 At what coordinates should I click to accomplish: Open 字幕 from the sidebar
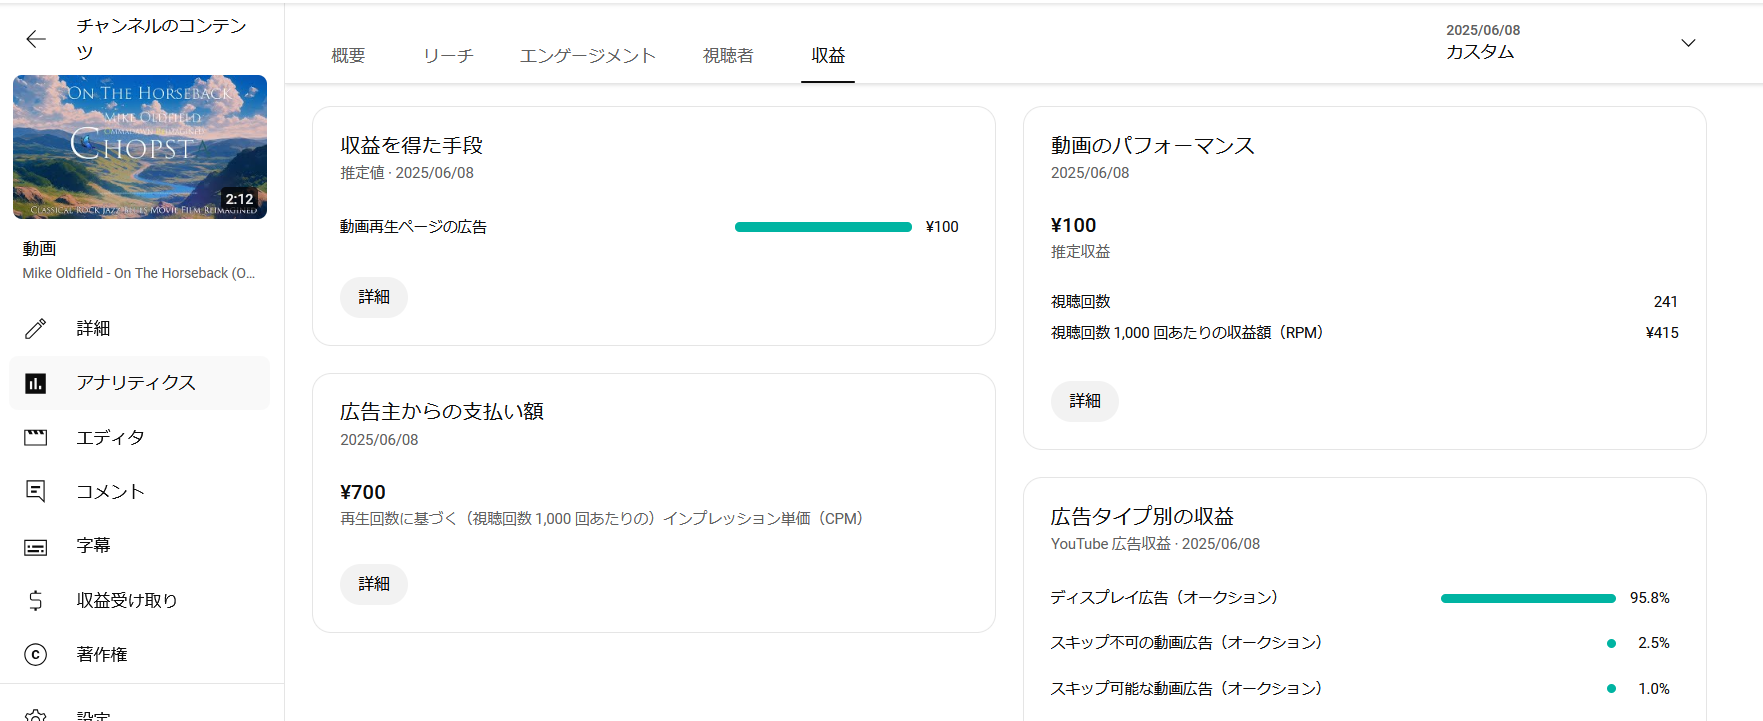(140, 546)
